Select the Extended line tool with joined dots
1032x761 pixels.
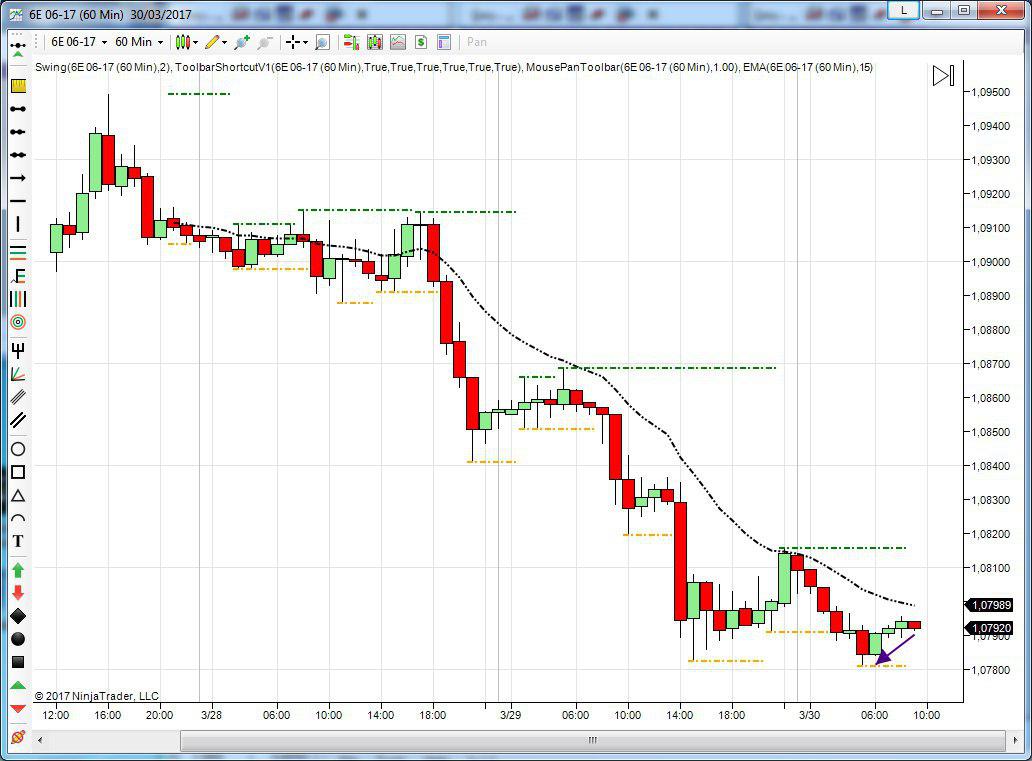(18, 155)
